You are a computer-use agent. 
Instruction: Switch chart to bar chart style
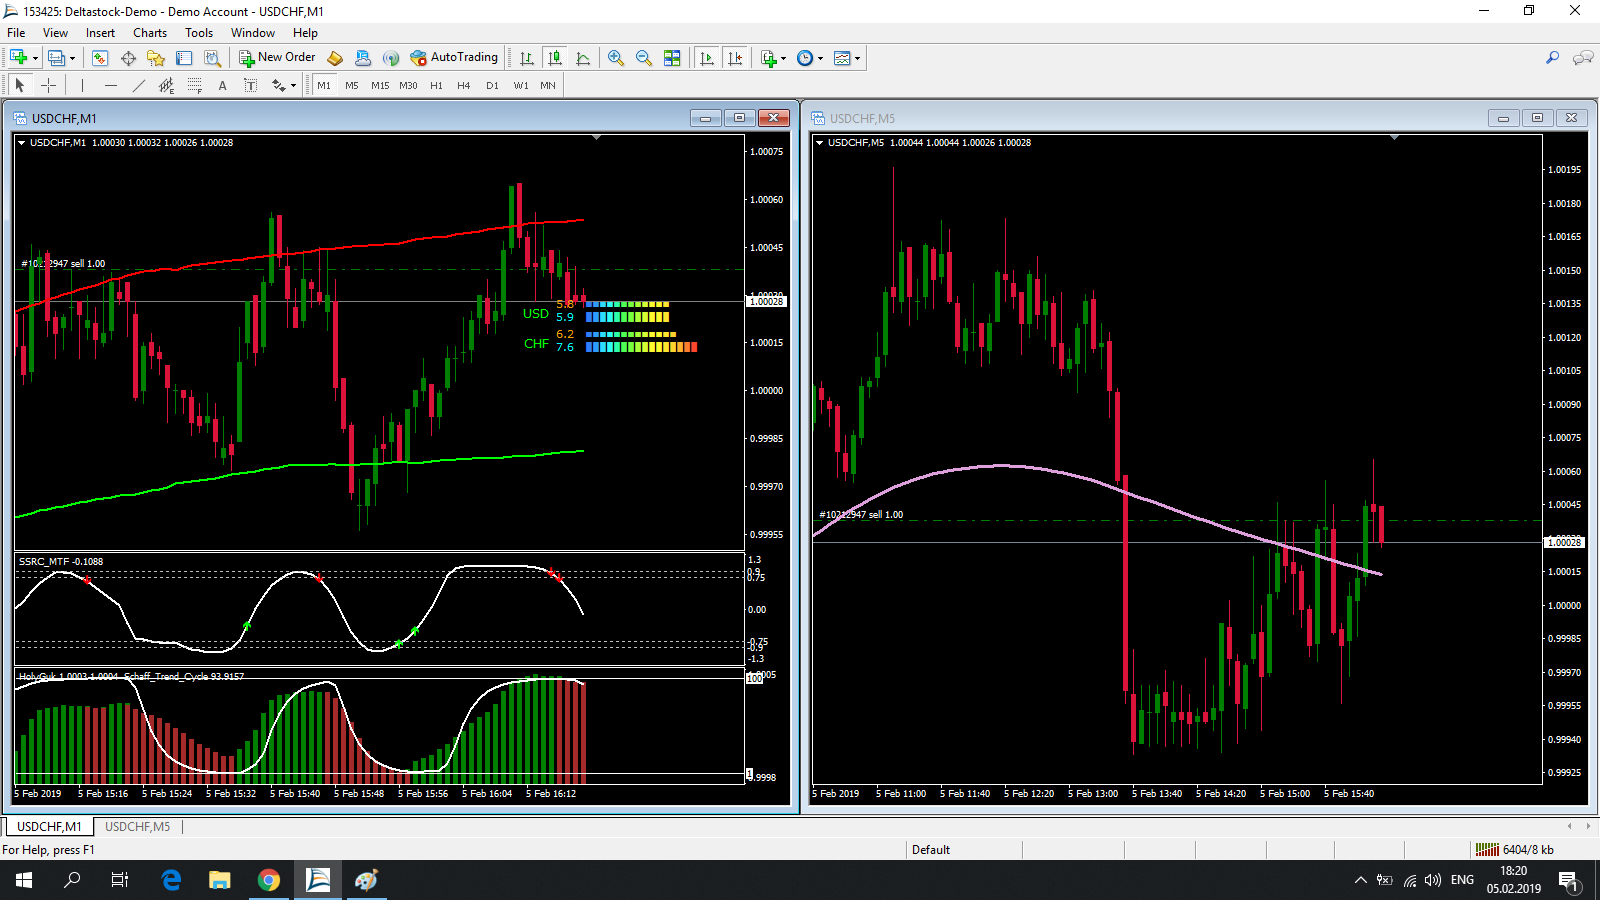coord(527,58)
